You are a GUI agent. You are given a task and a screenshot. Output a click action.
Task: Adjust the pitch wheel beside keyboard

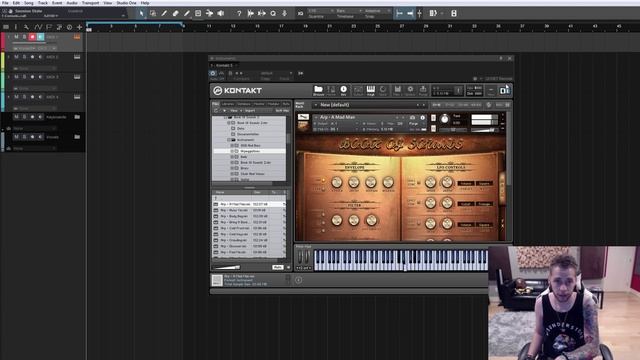[300, 258]
